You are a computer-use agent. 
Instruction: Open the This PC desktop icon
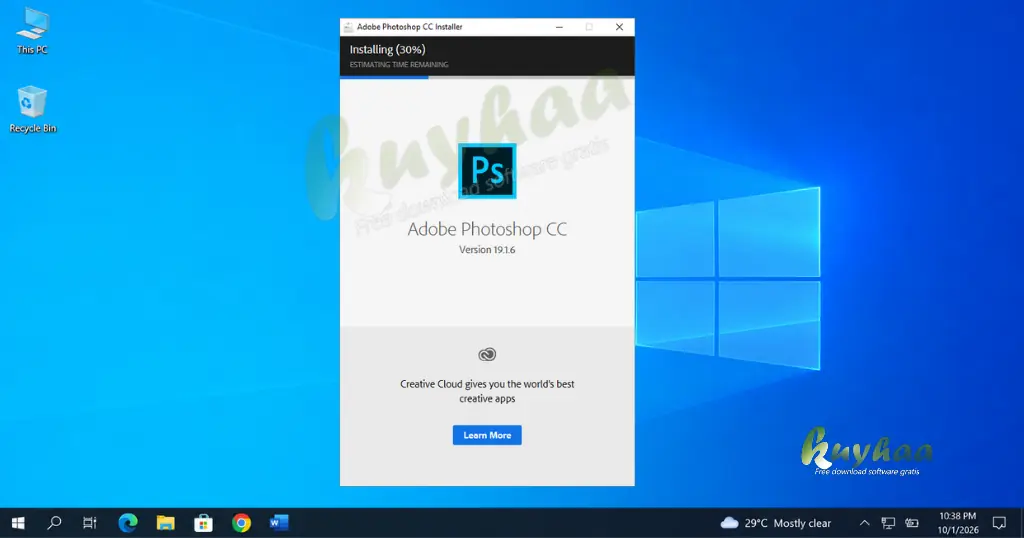32,31
